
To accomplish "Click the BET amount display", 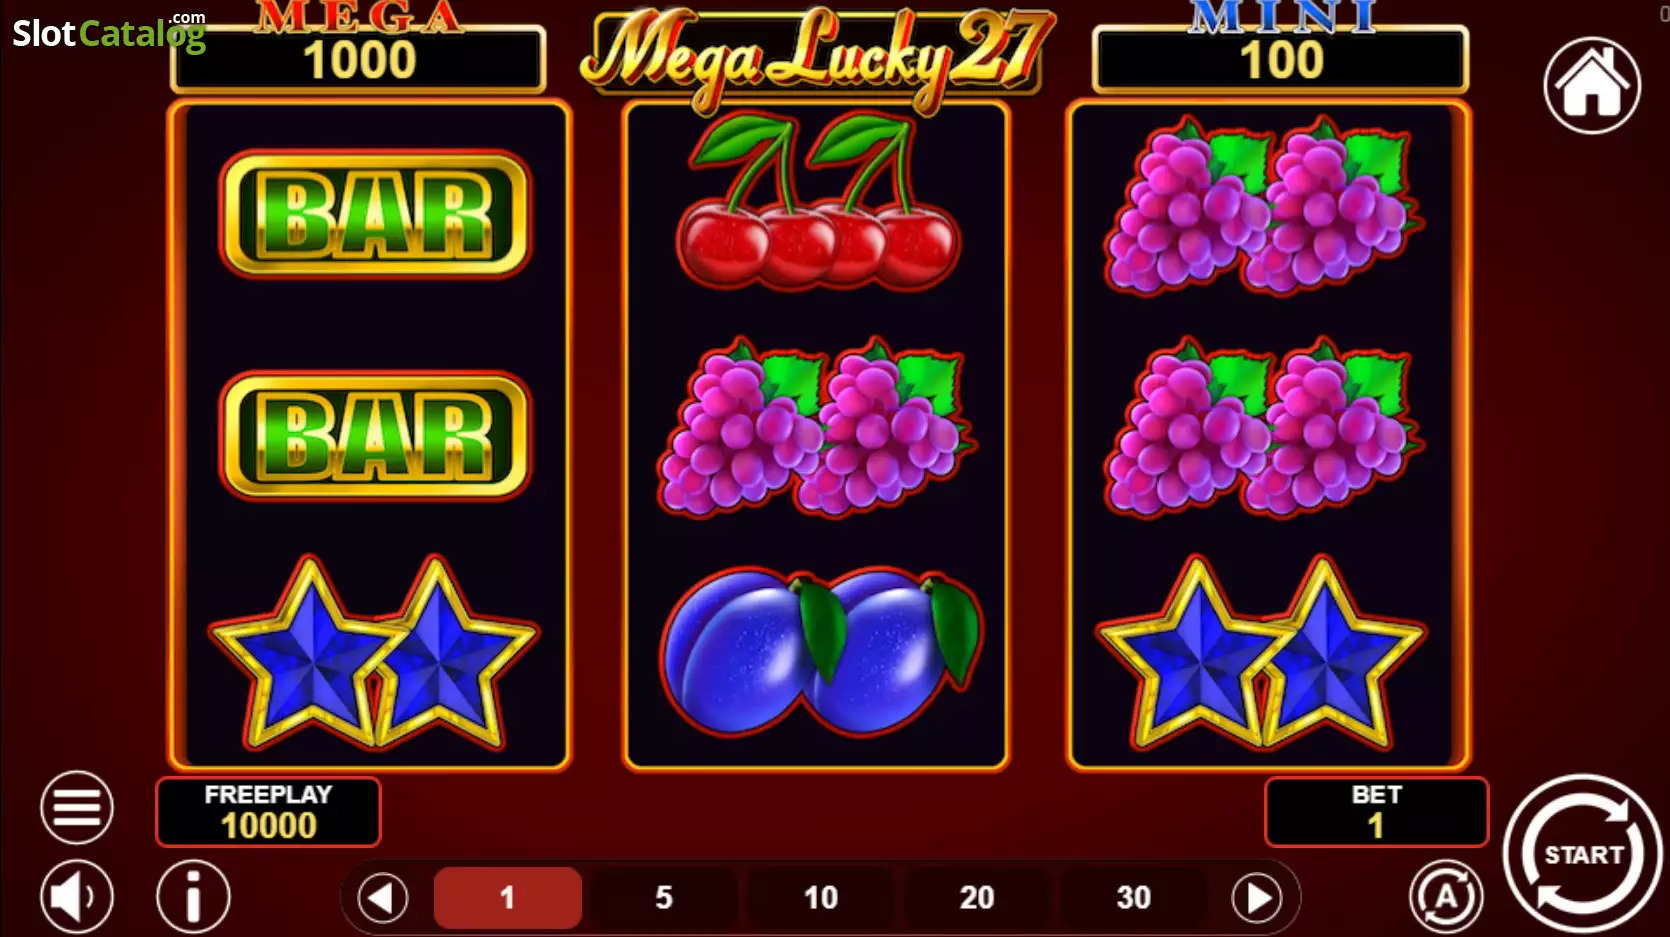I will (1376, 812).
